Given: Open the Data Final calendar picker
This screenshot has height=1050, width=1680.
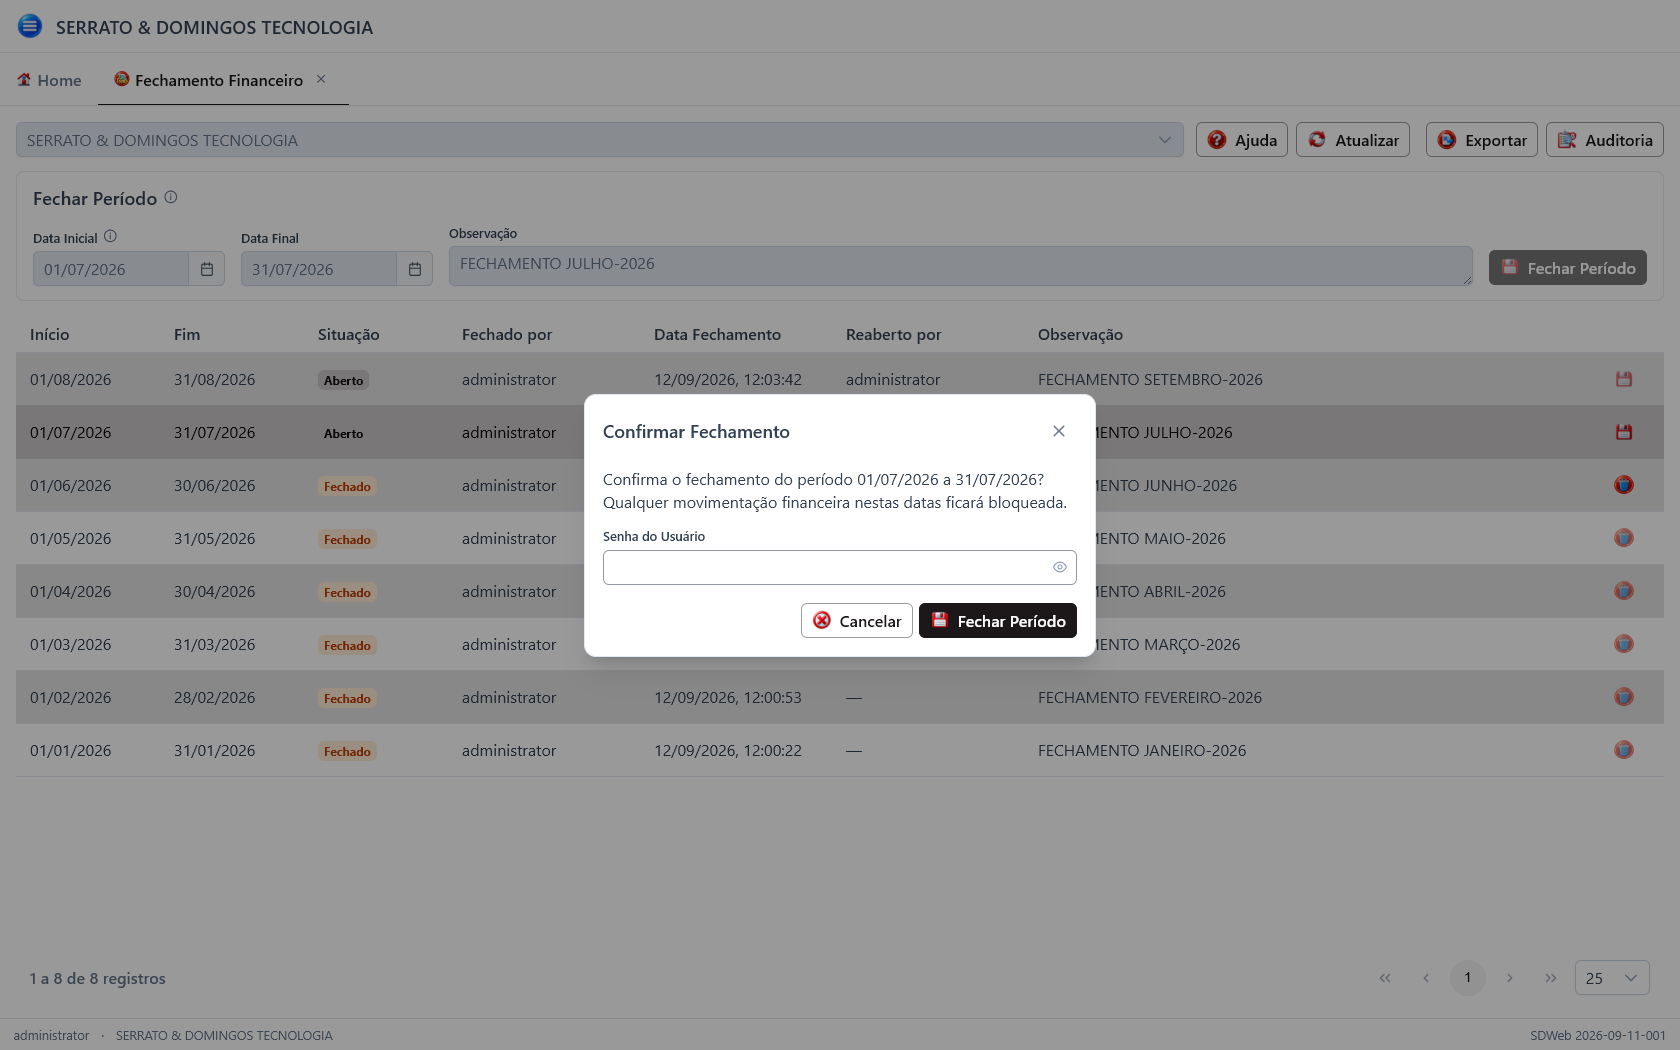Looking at the screenshot, I should pyautogui.click(x=415, y=269).
